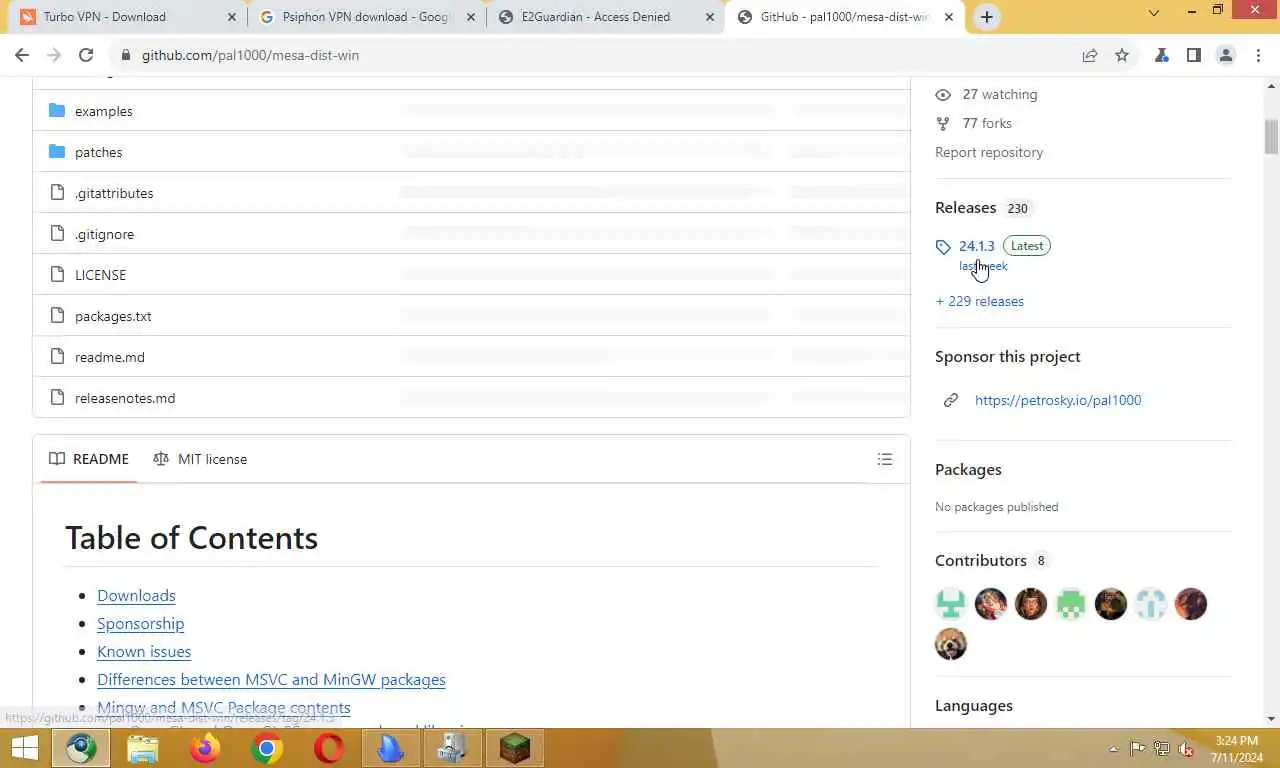Open the README outline list icon
The image size is (1280, 768).
point(885,459)
